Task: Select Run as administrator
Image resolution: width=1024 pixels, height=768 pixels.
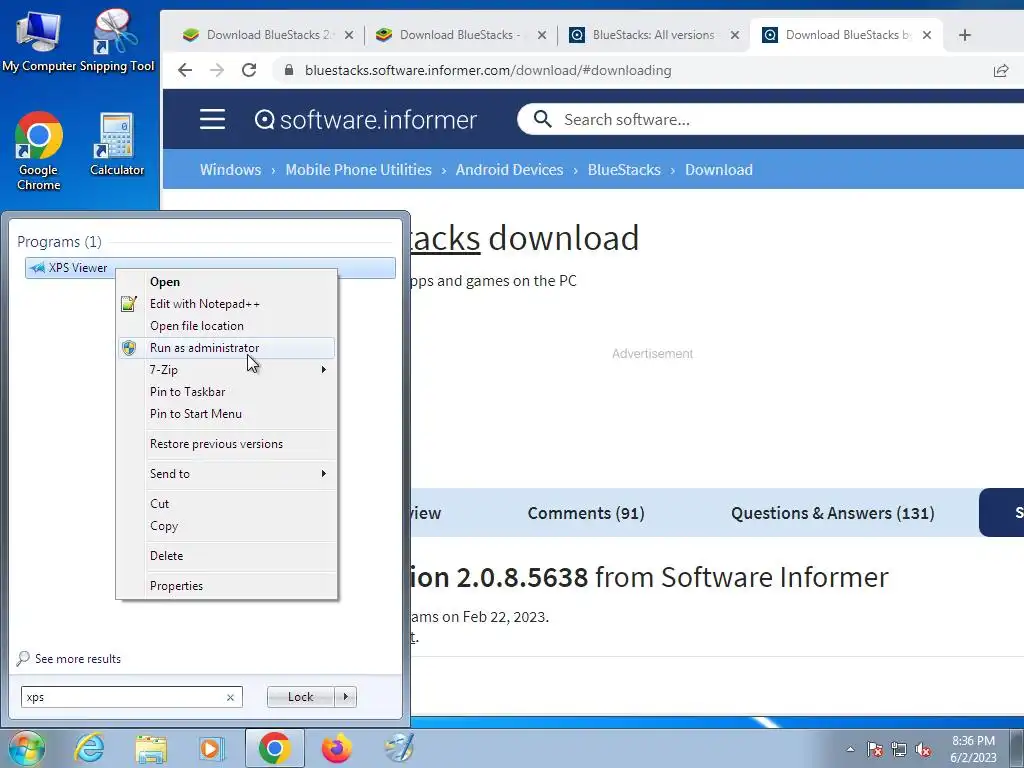Action: click(226, 348)
